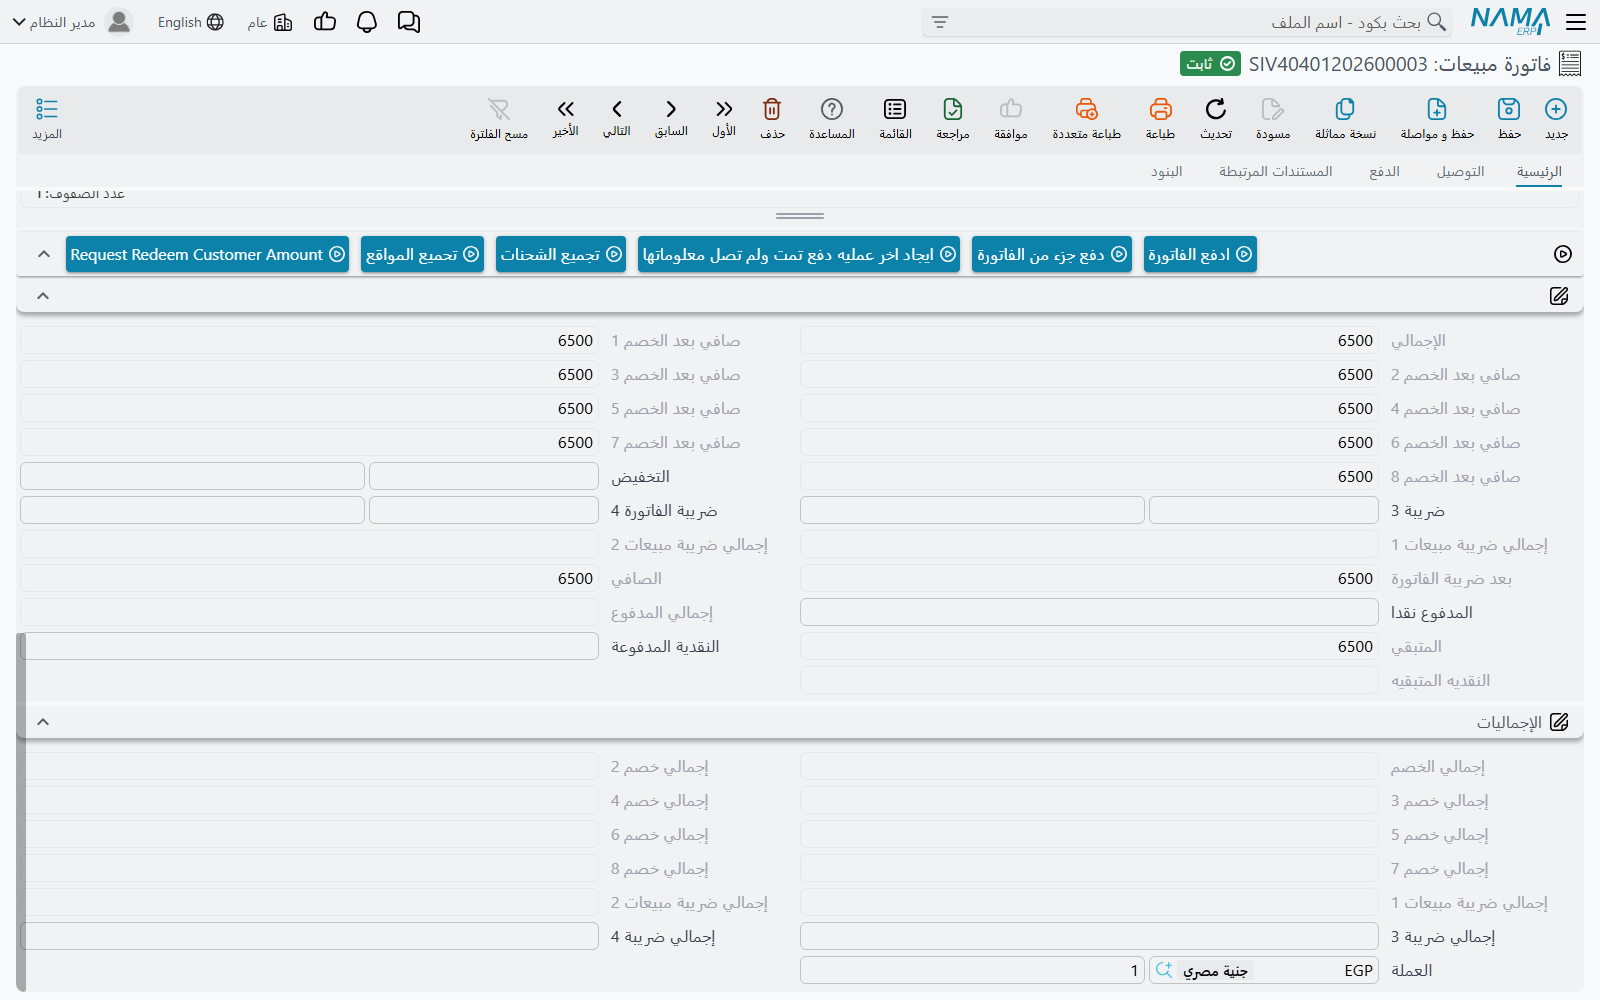The image size is (1600, 1000).
Task: Open the Help (المساعدة) icon
Action: click(832, 109)
